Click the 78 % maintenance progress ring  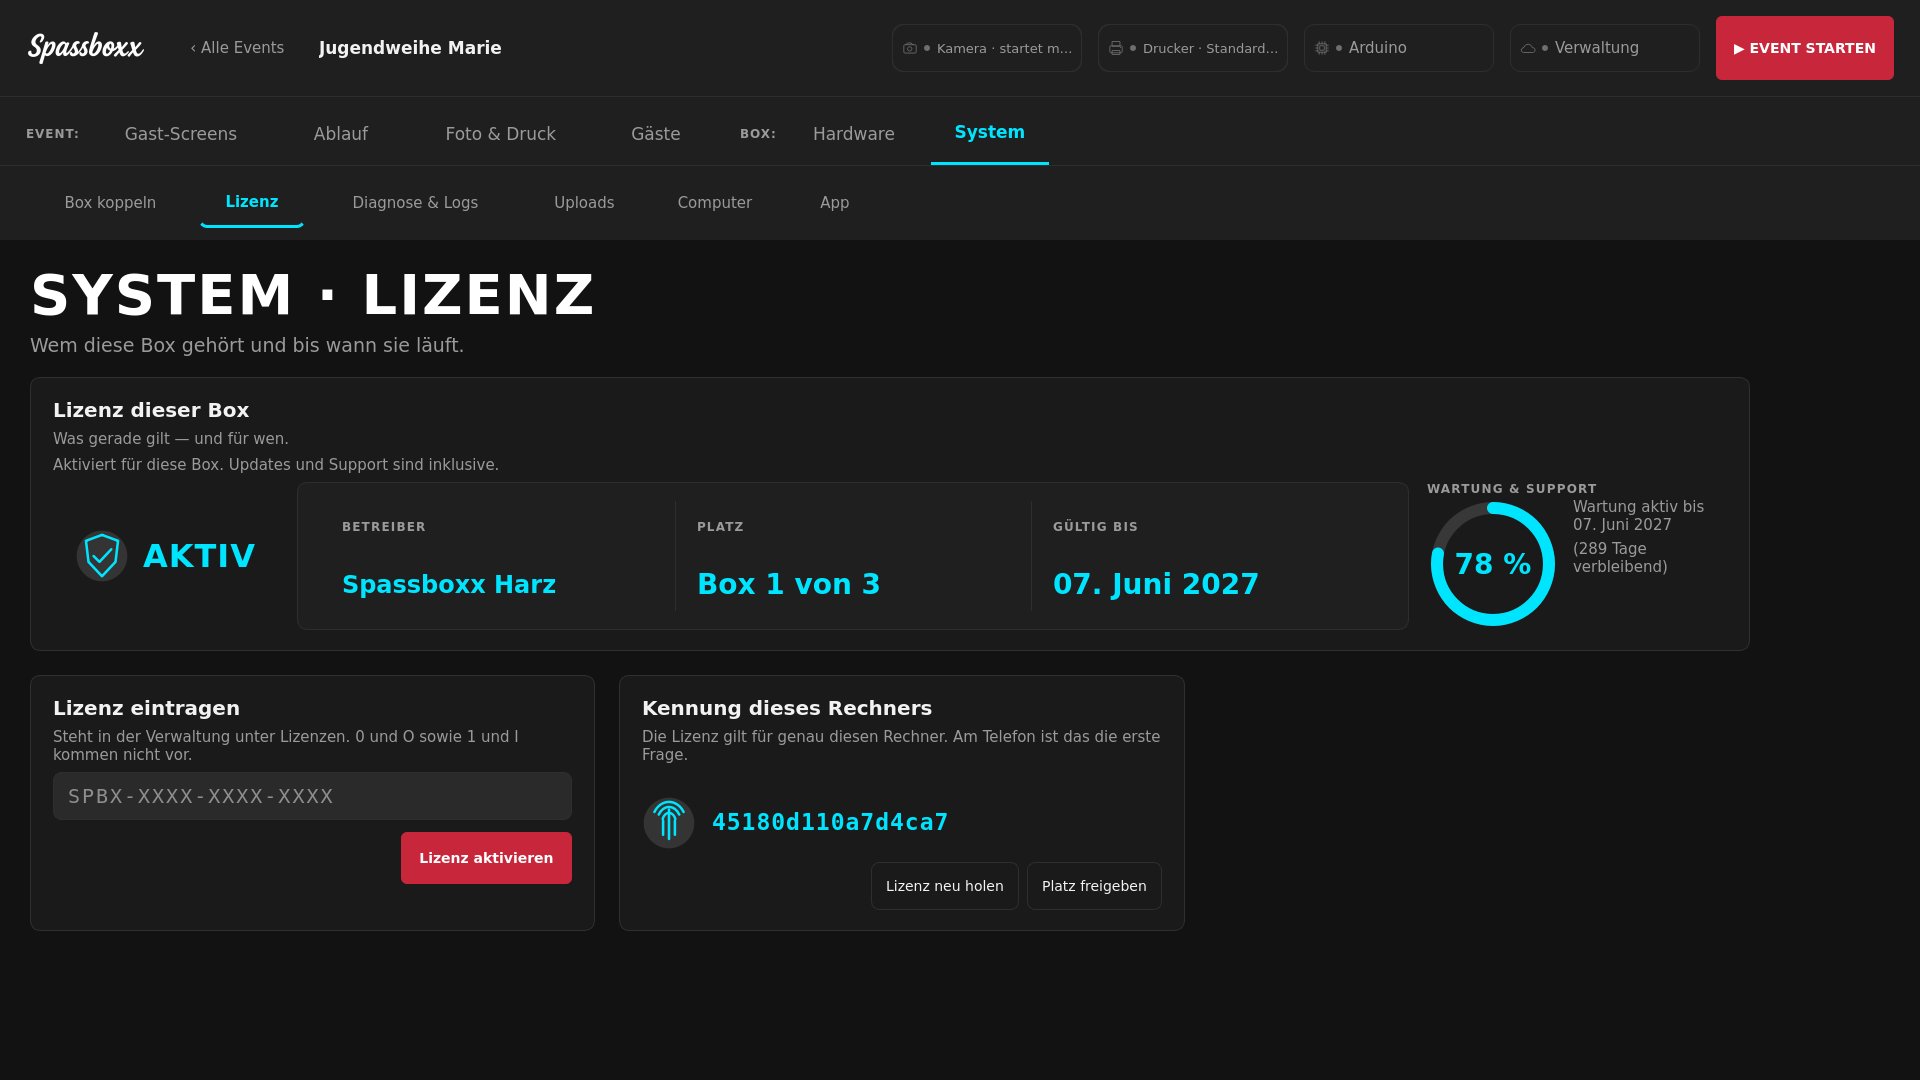pos(1493,564)
